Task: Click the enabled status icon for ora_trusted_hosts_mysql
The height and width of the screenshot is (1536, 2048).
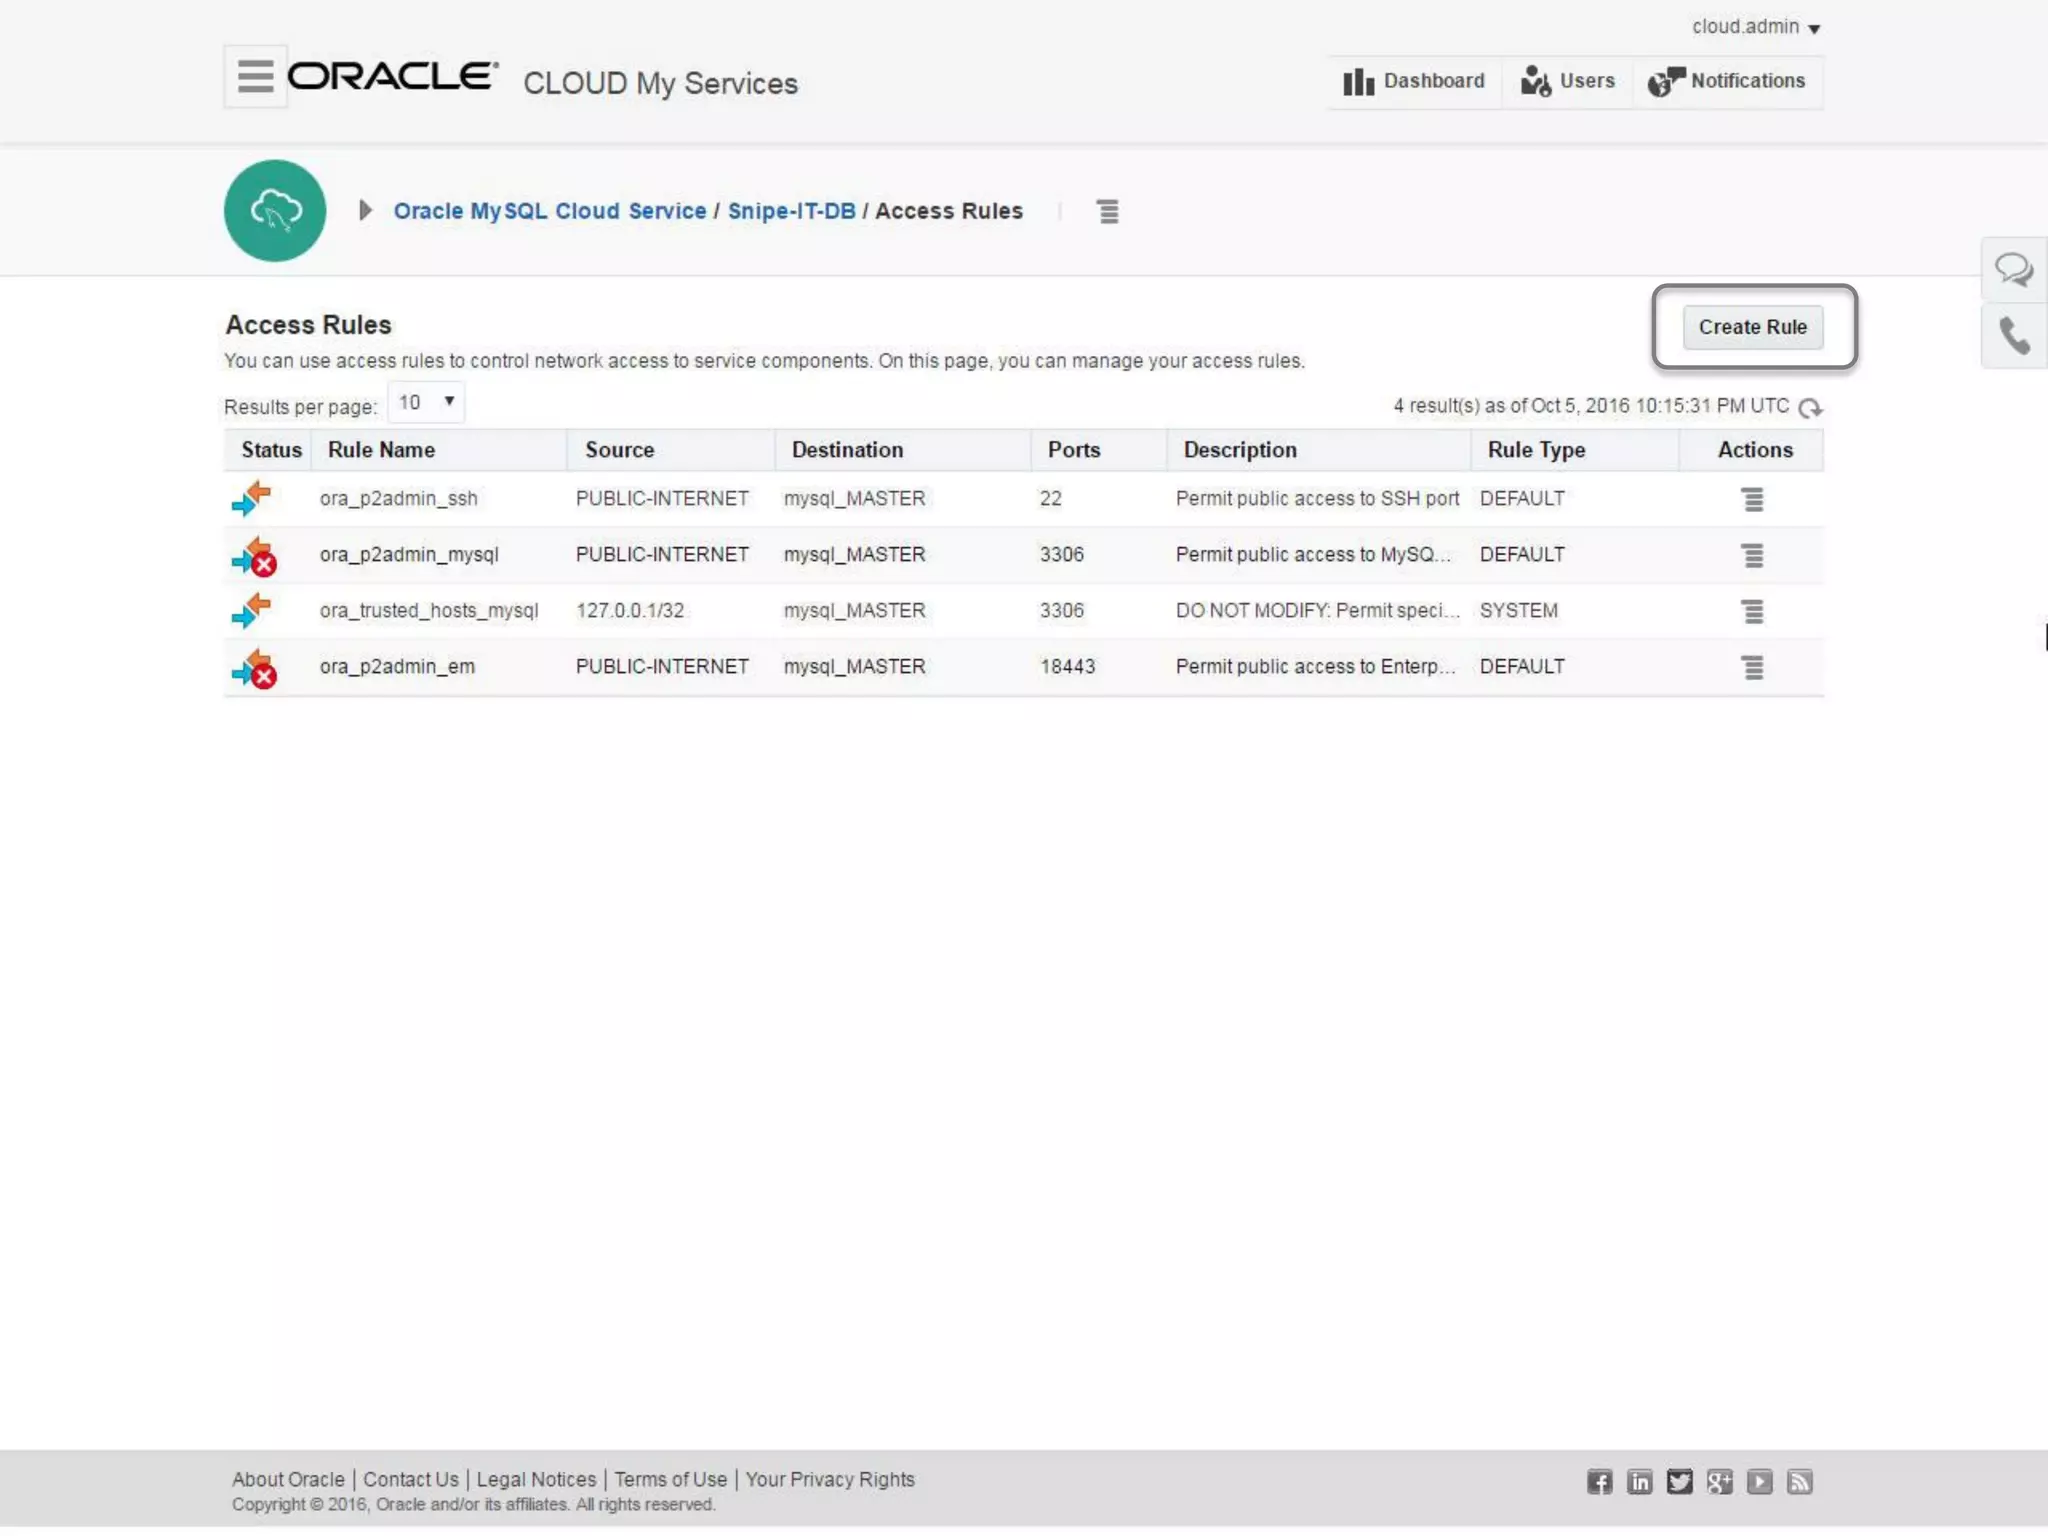Action: click(251, 610)
